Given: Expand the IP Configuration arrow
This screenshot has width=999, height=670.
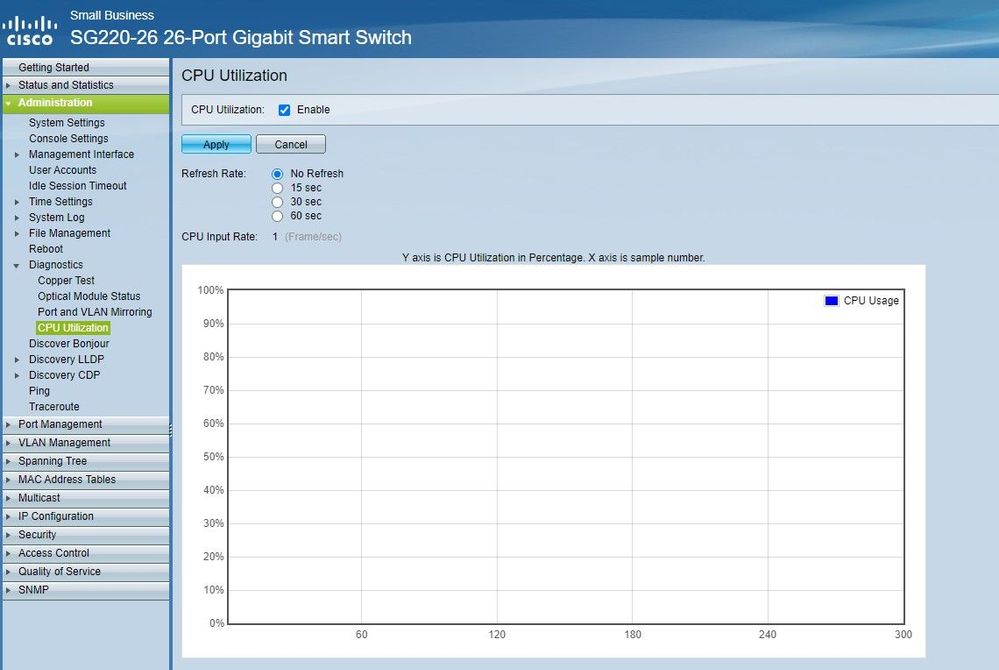Looking at the screenshot, I should click(x=8, y=517).
